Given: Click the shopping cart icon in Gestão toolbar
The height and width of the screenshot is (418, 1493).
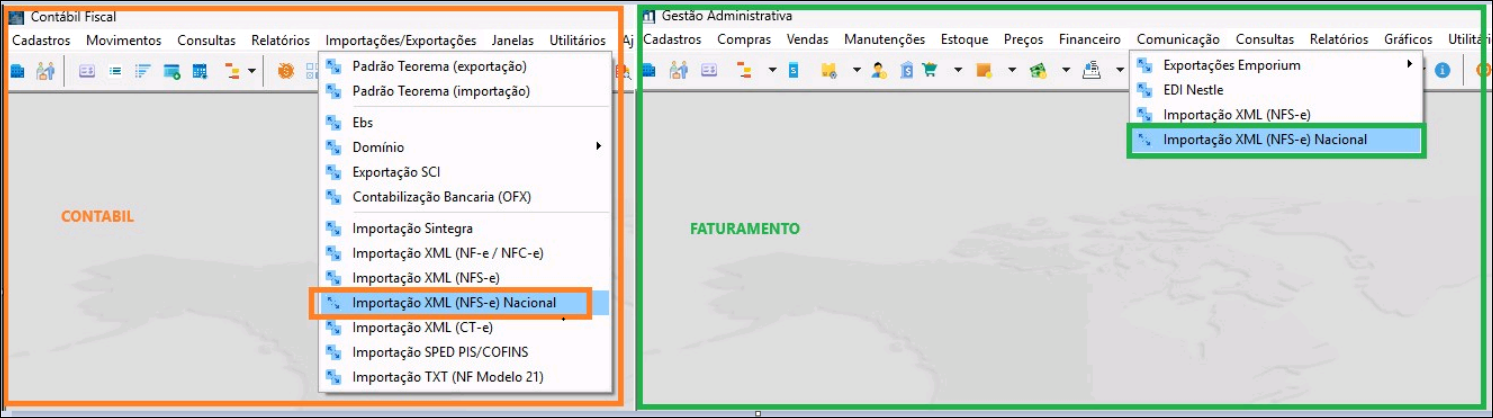Looking at the screenshot, I should click(930, 71).
